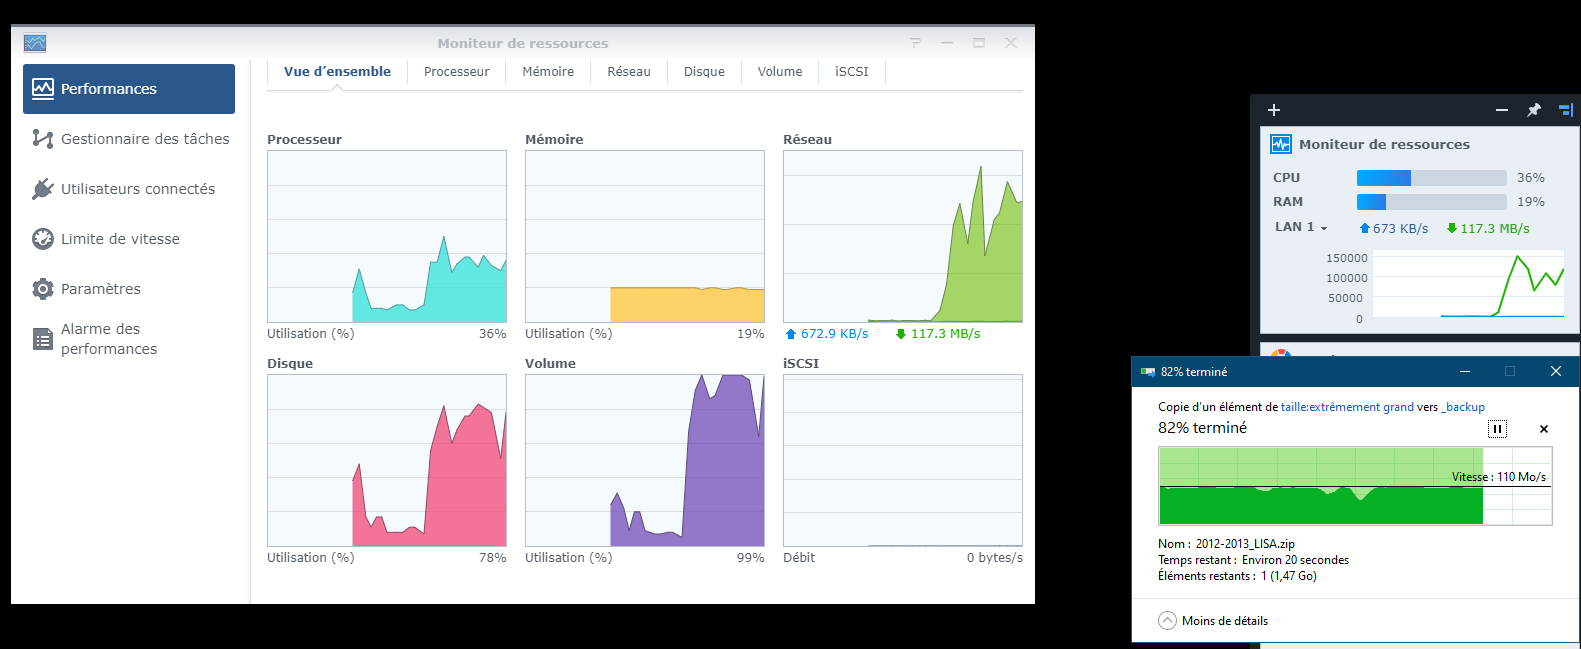Click the Paramètres gear icon

[x=43, y=289]
